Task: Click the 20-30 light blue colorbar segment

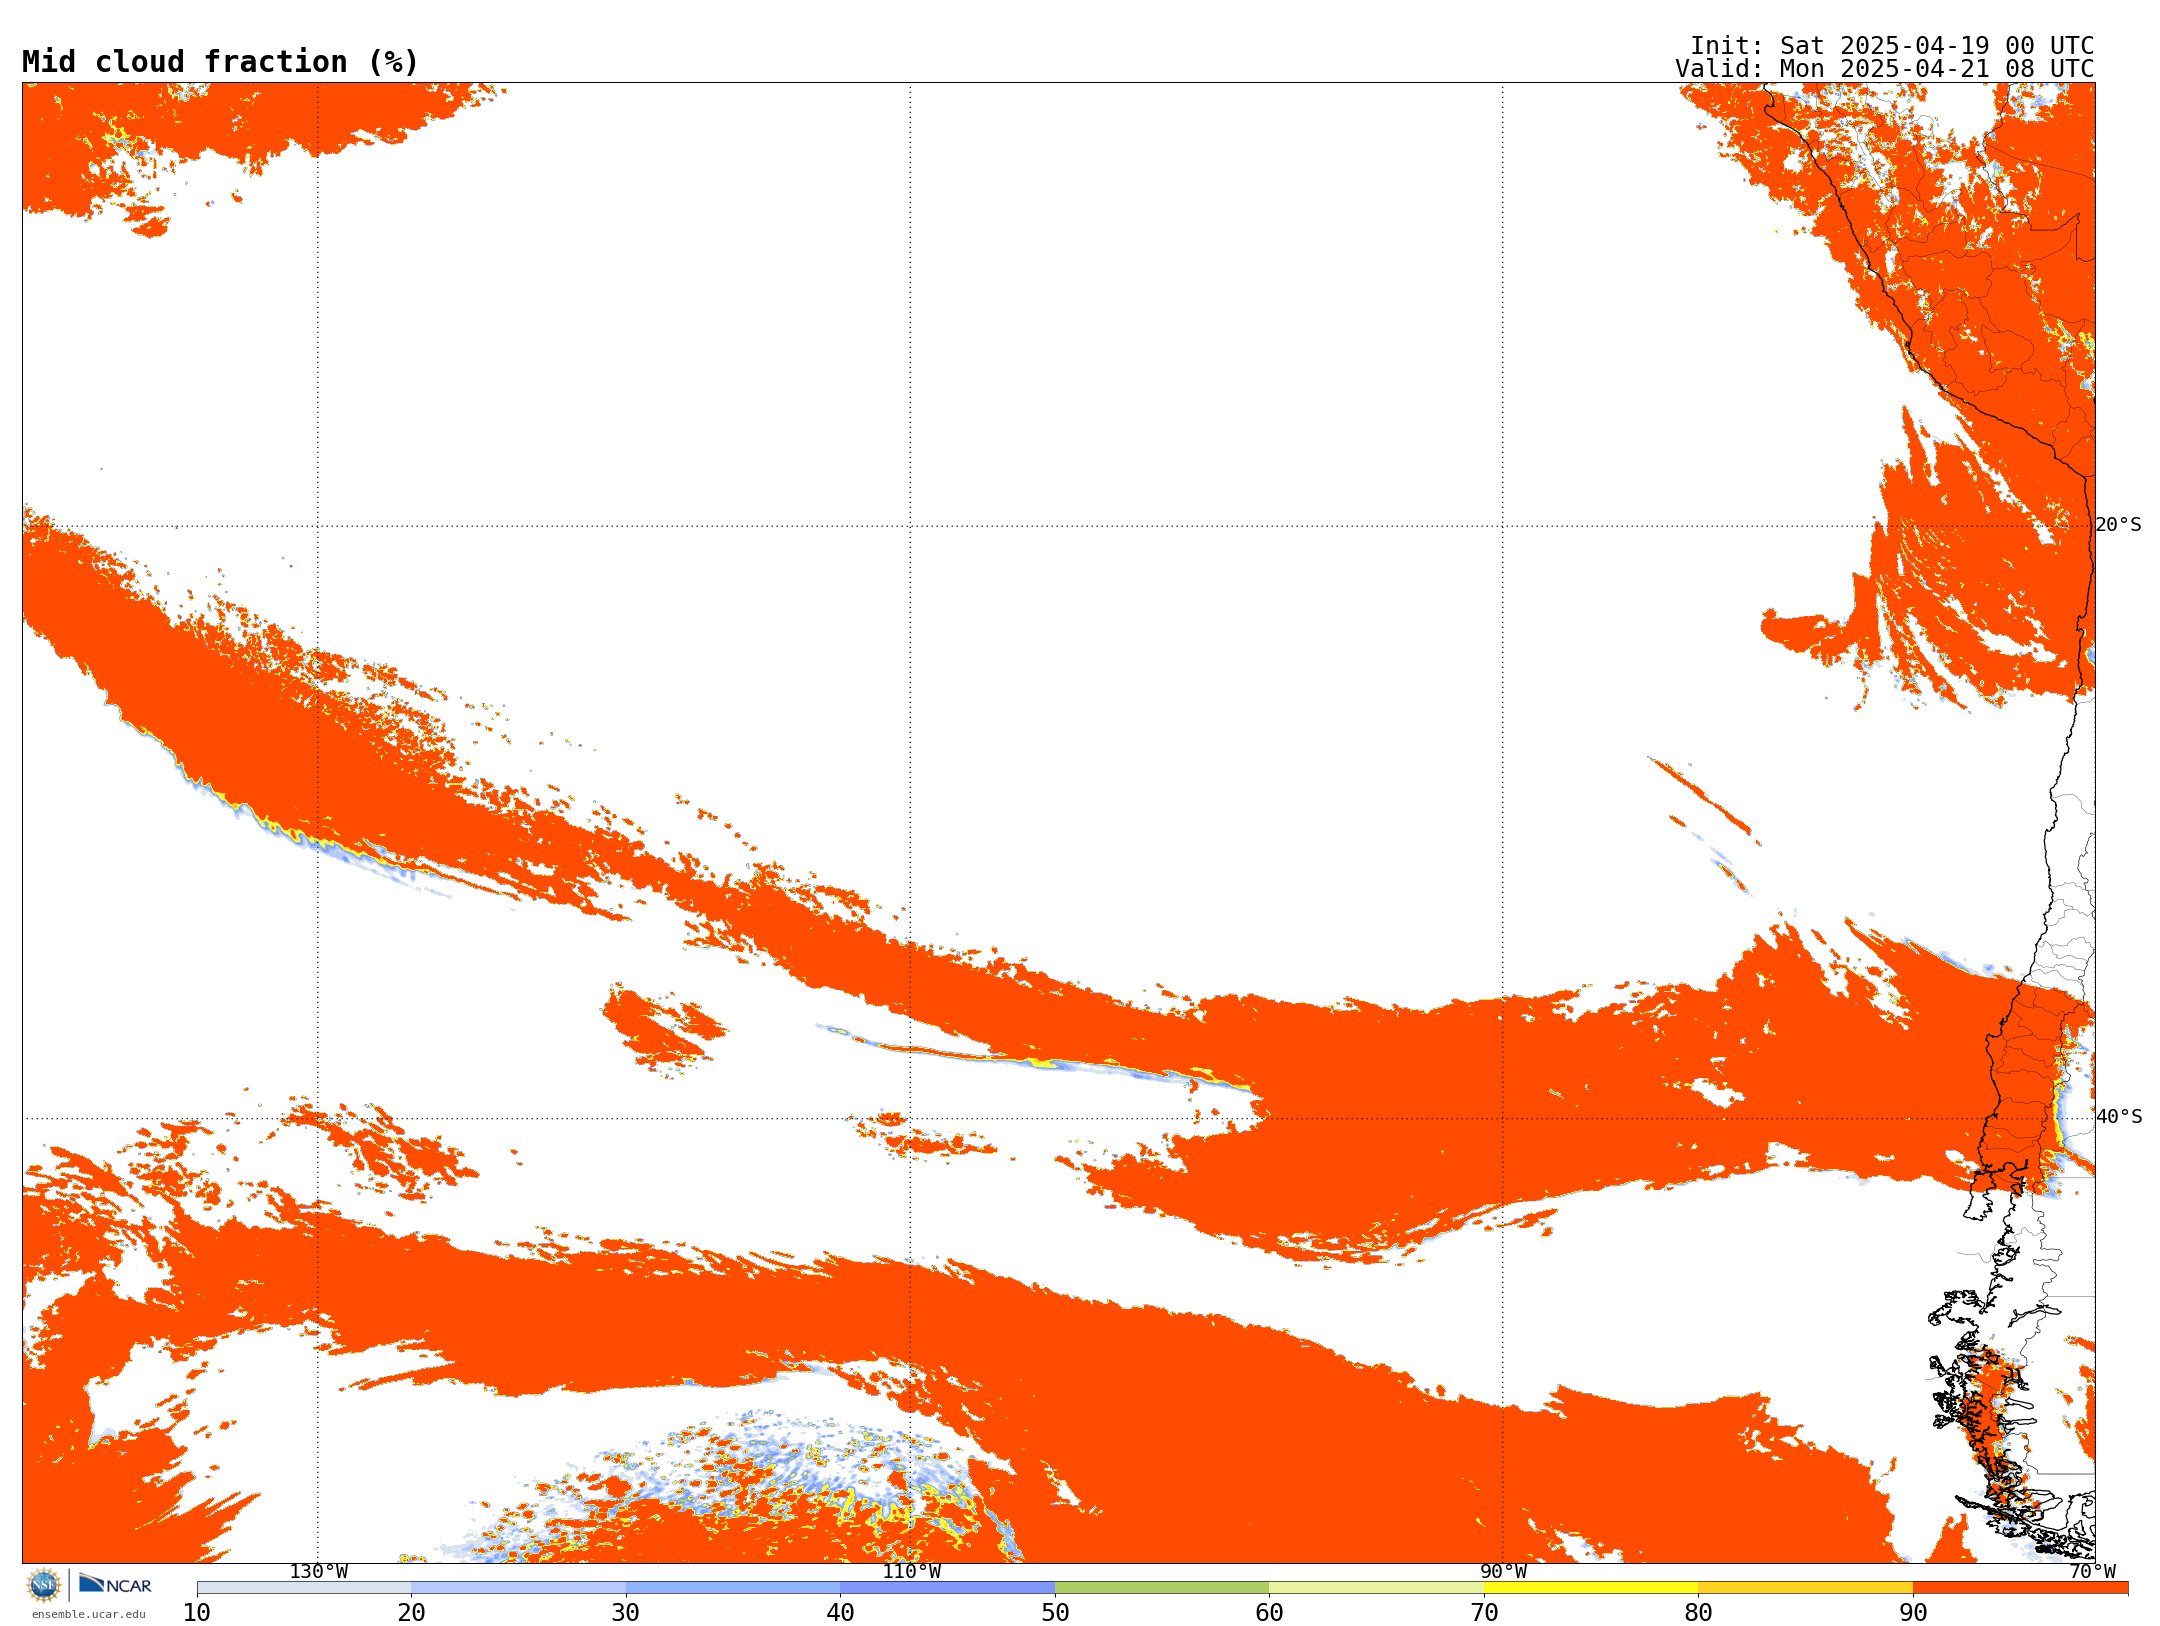Action: (518, 1588)
